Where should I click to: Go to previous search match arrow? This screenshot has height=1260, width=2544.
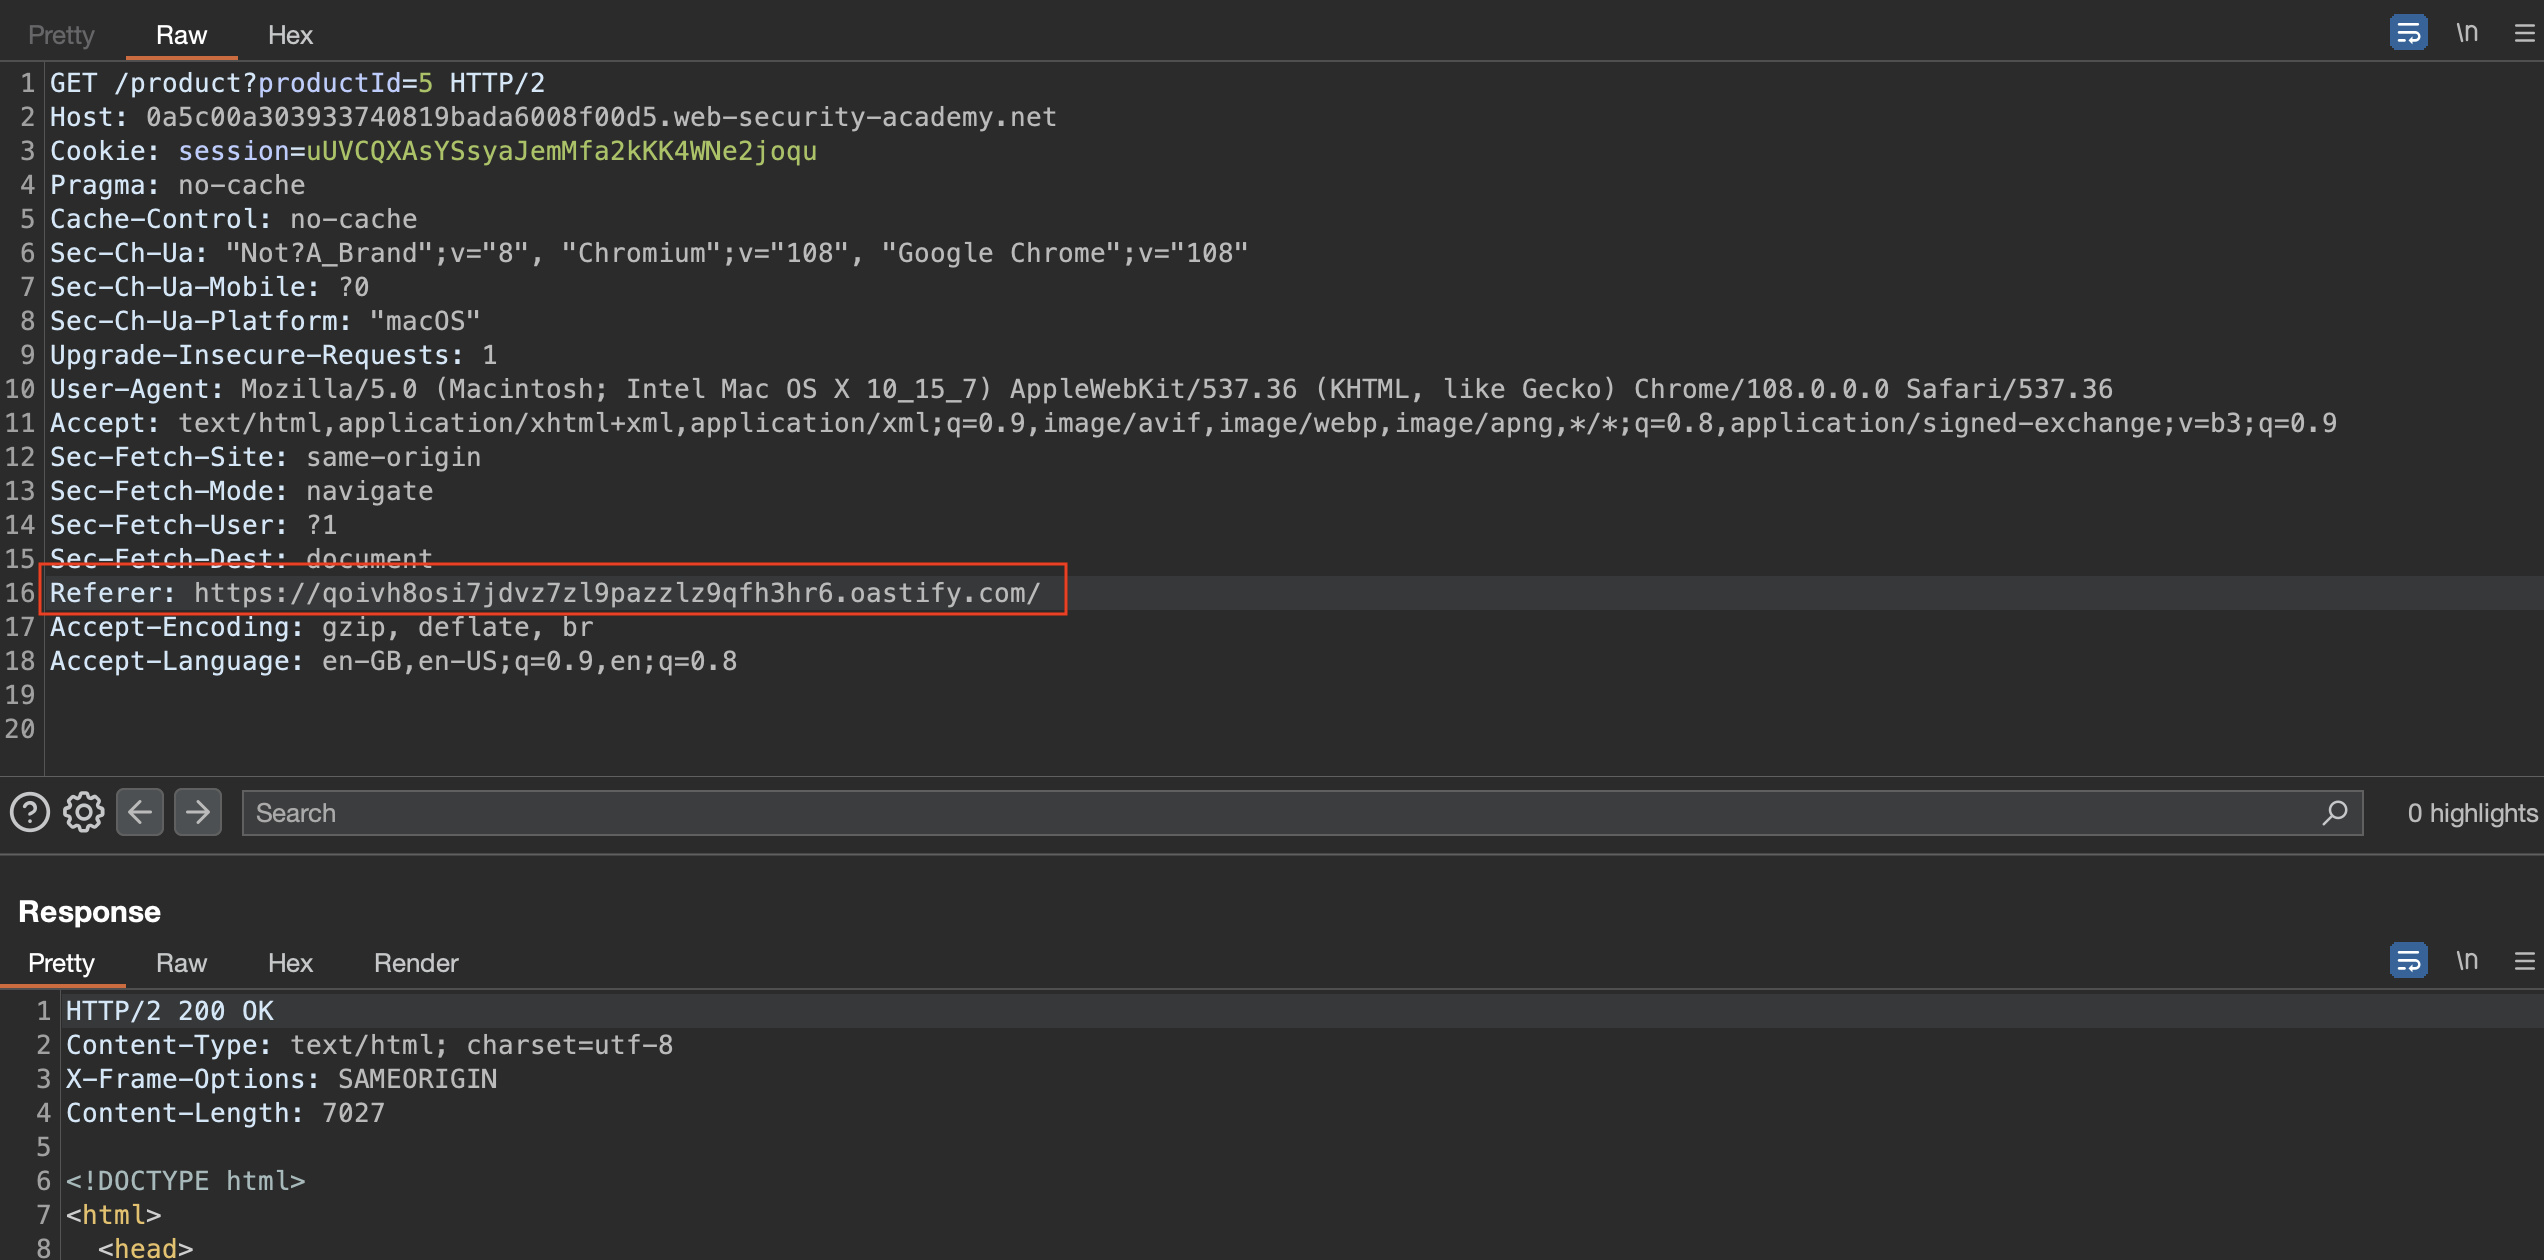(x=140, y=812)
